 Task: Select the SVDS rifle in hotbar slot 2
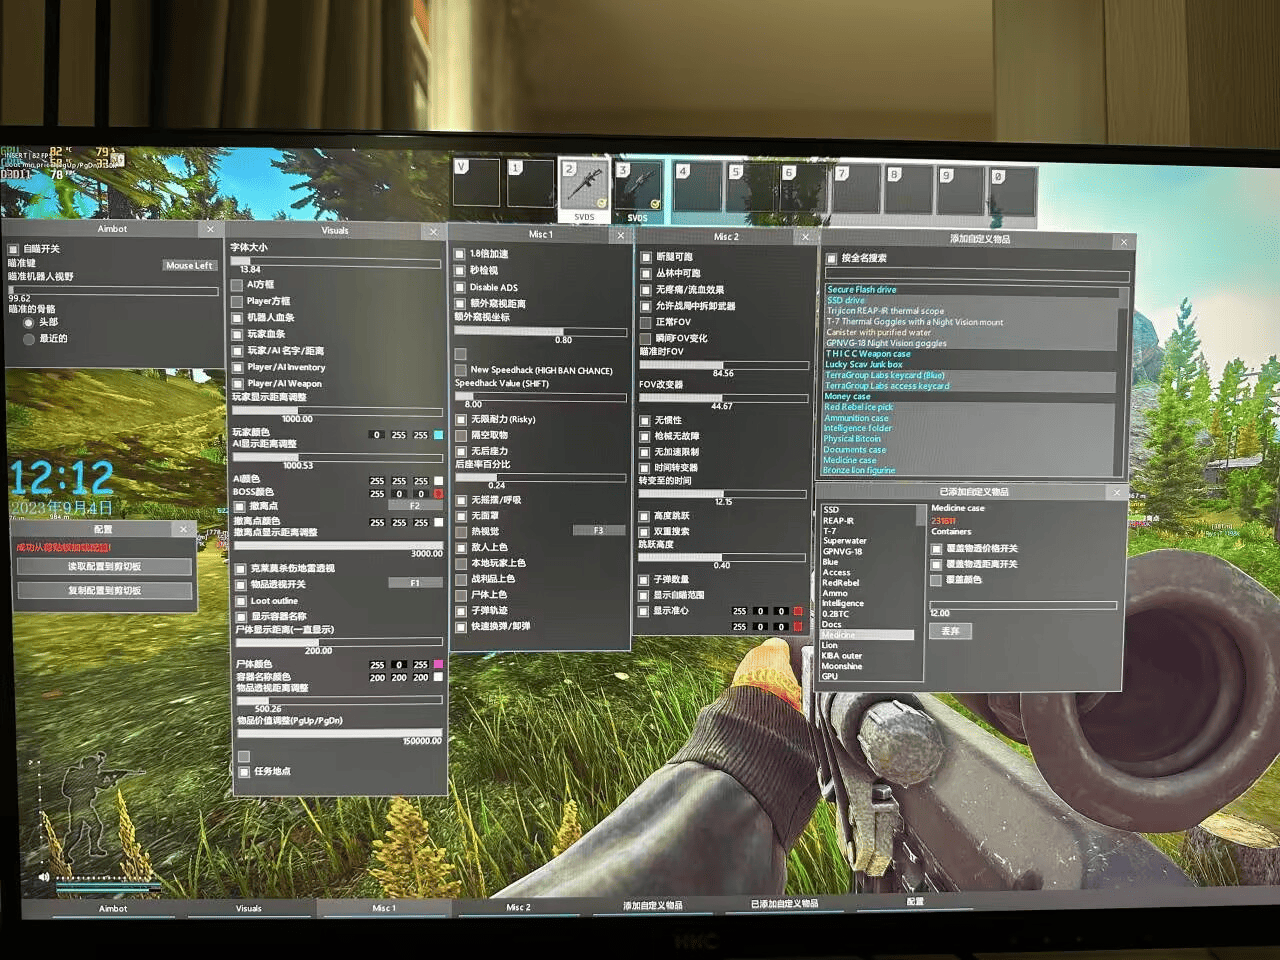pyautogui.click(x=584, y=189)
